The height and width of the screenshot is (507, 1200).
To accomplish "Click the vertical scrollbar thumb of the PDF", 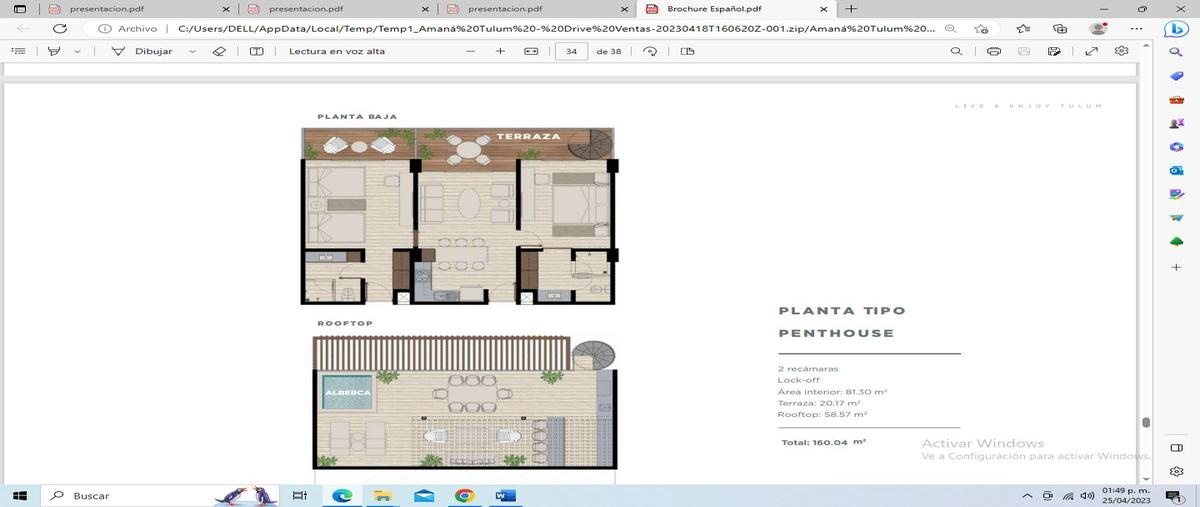I will [1146, 423].
